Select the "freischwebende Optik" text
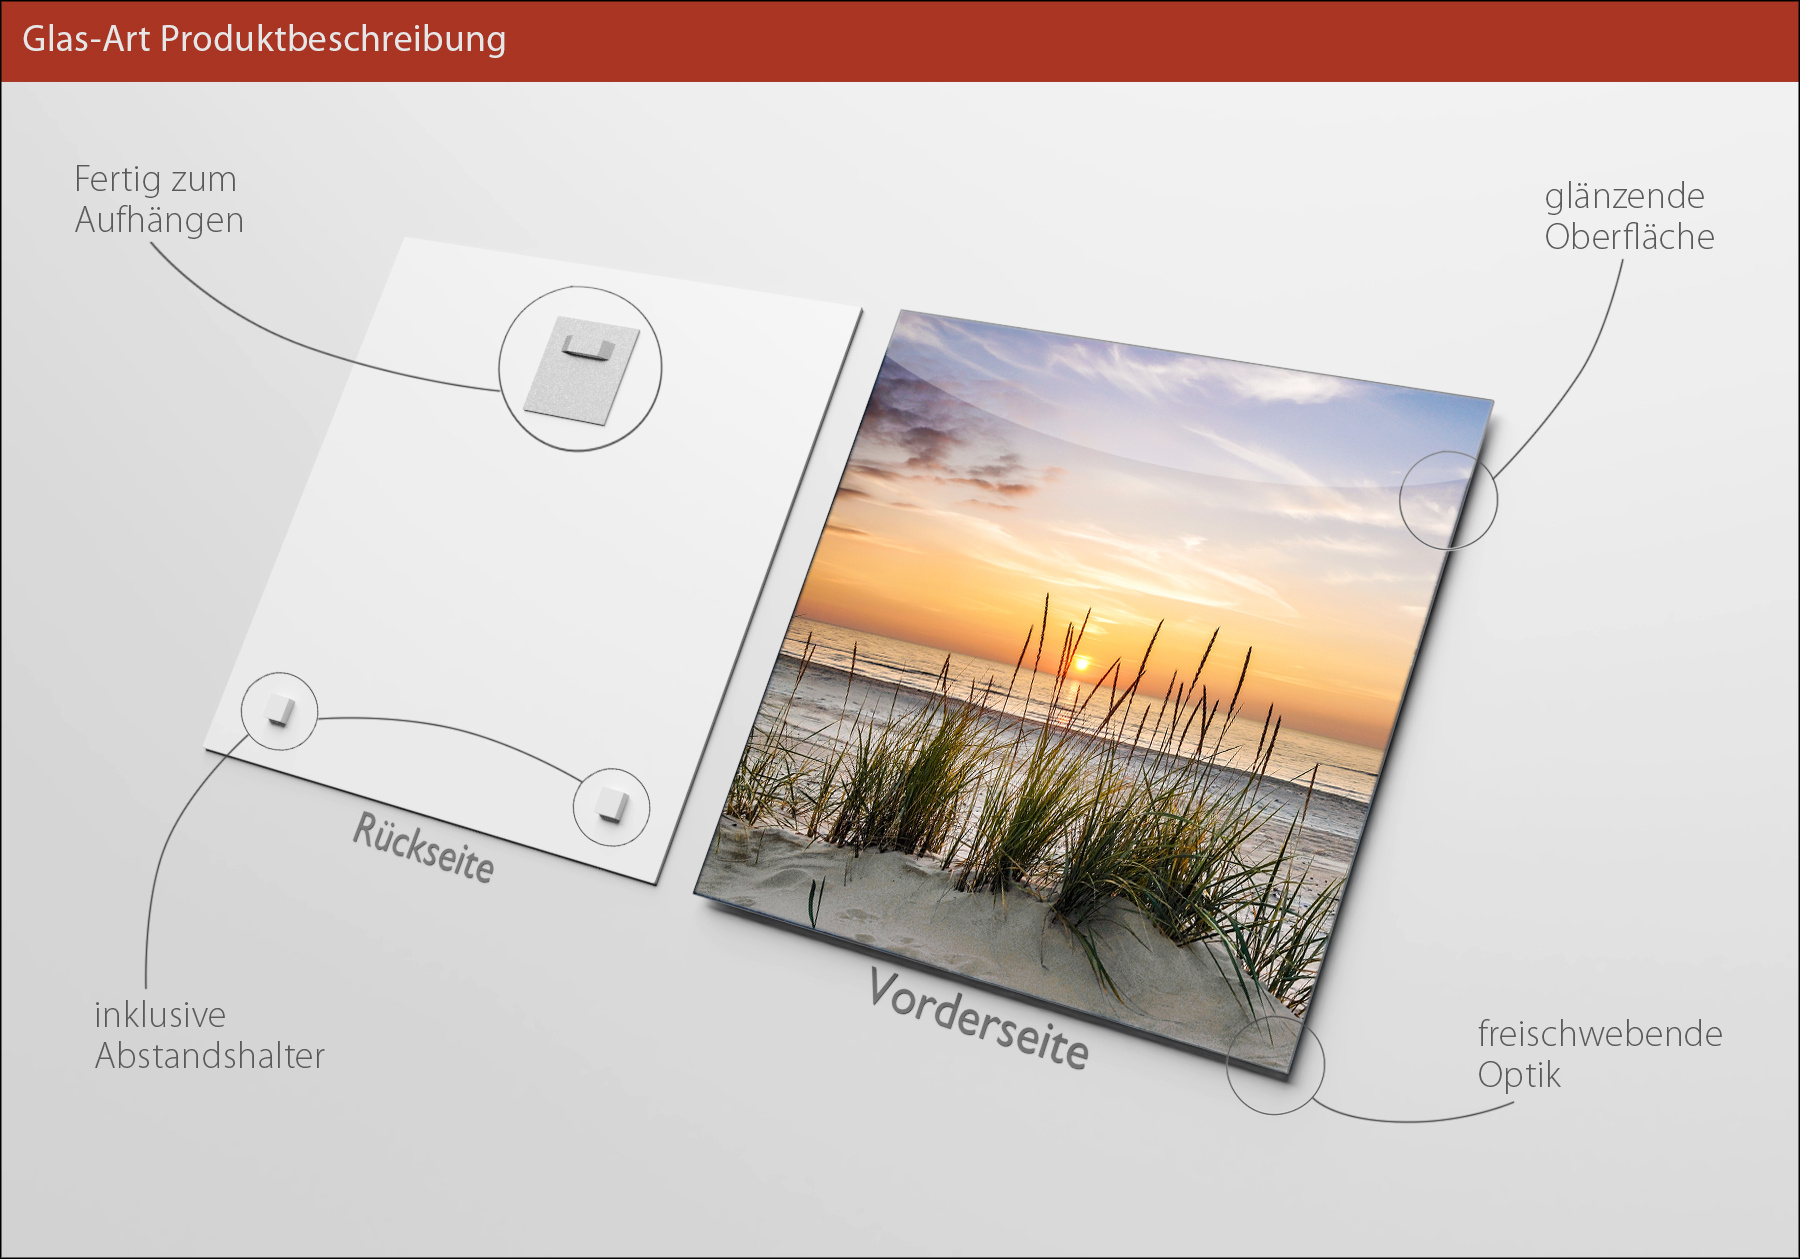 point(1598,1053)
